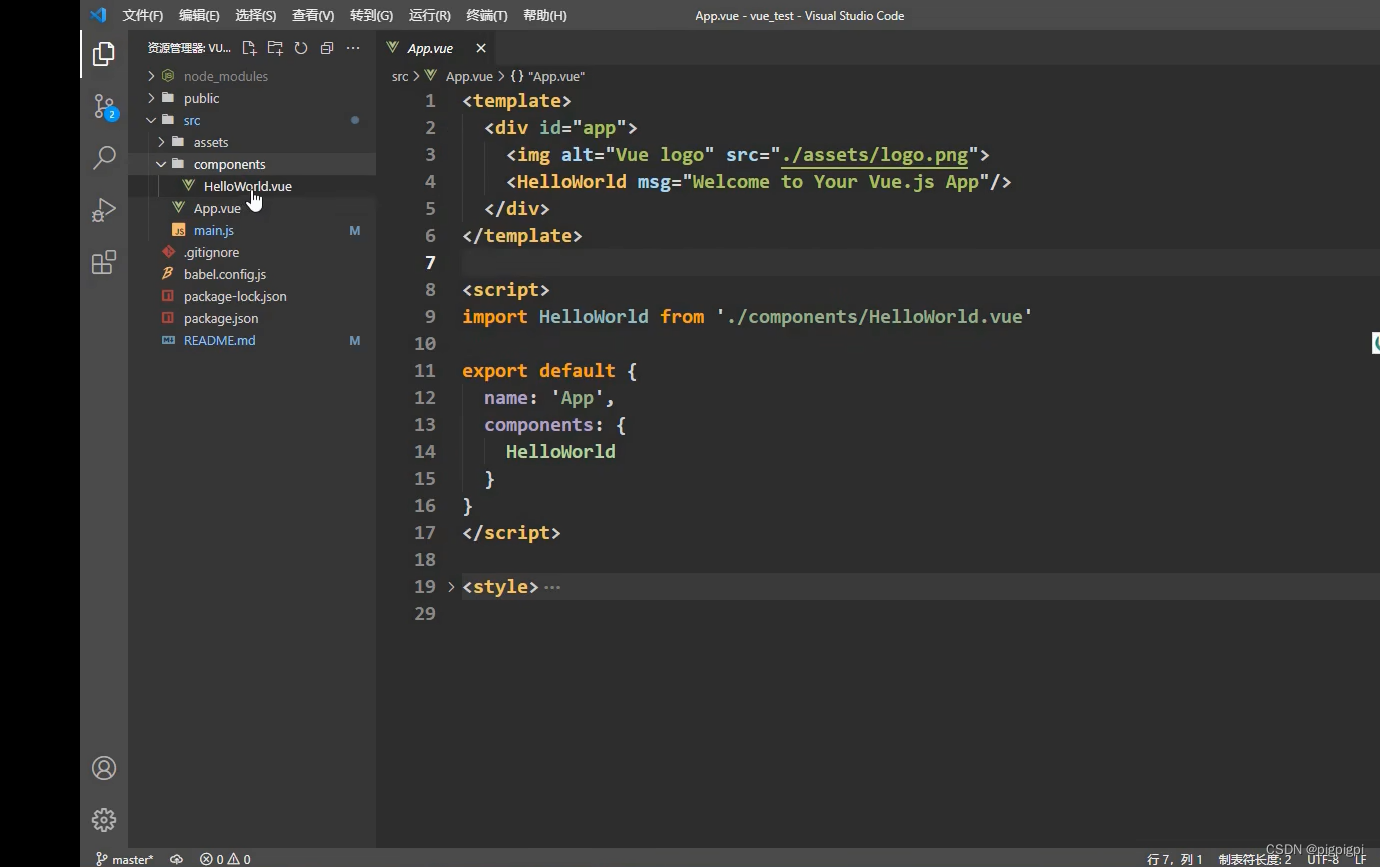Screen dimensions: 1380x867
Task: Synchronize changes via cloud icon
Action: pos(177,859)
